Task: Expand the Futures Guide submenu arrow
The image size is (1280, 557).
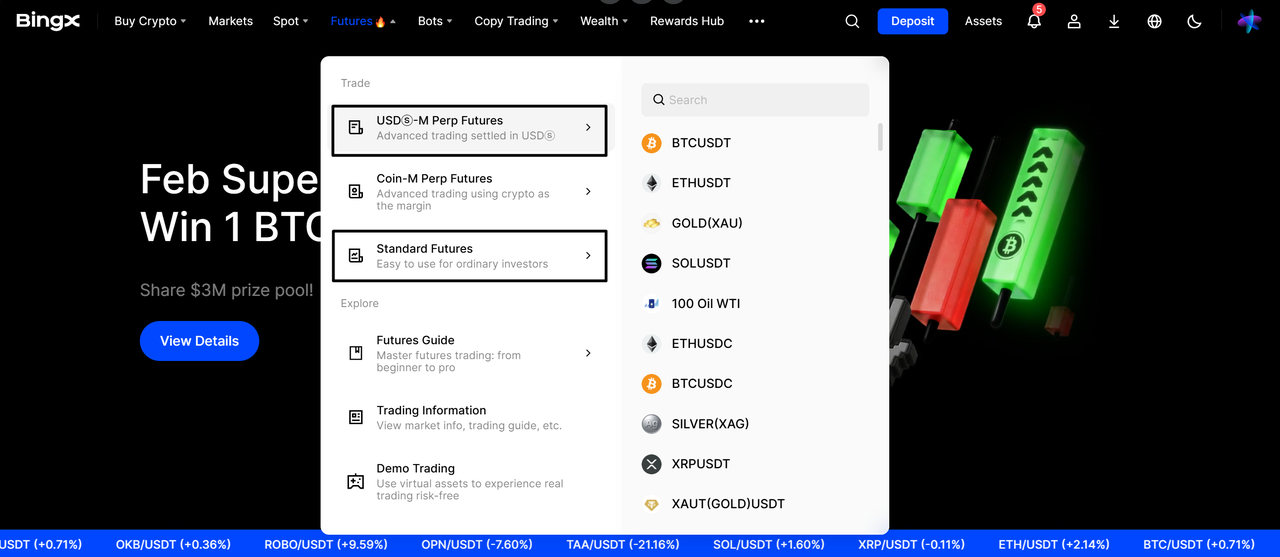Action: pyautogui.click(x=588, y=353)
